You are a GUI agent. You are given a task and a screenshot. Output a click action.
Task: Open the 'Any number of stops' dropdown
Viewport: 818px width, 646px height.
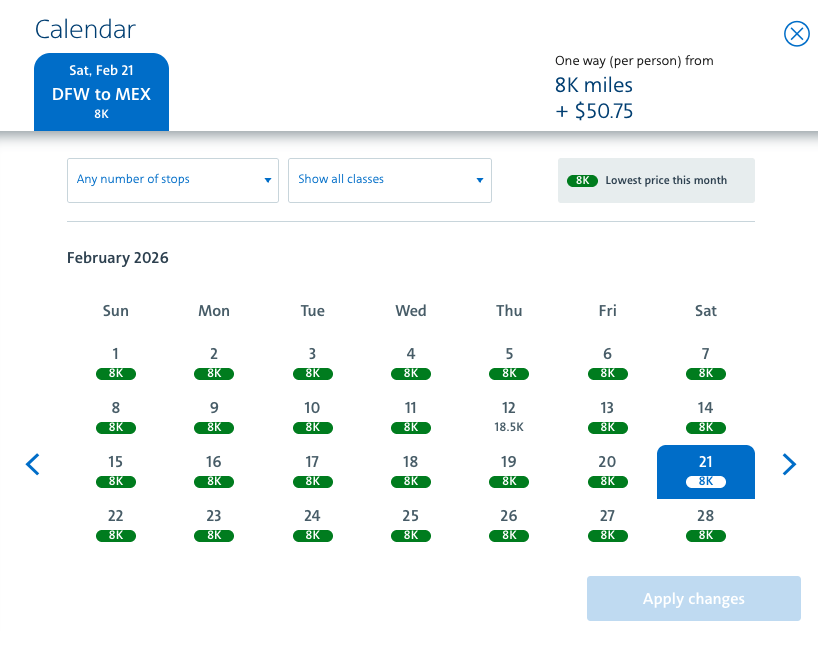coord(173,180)
